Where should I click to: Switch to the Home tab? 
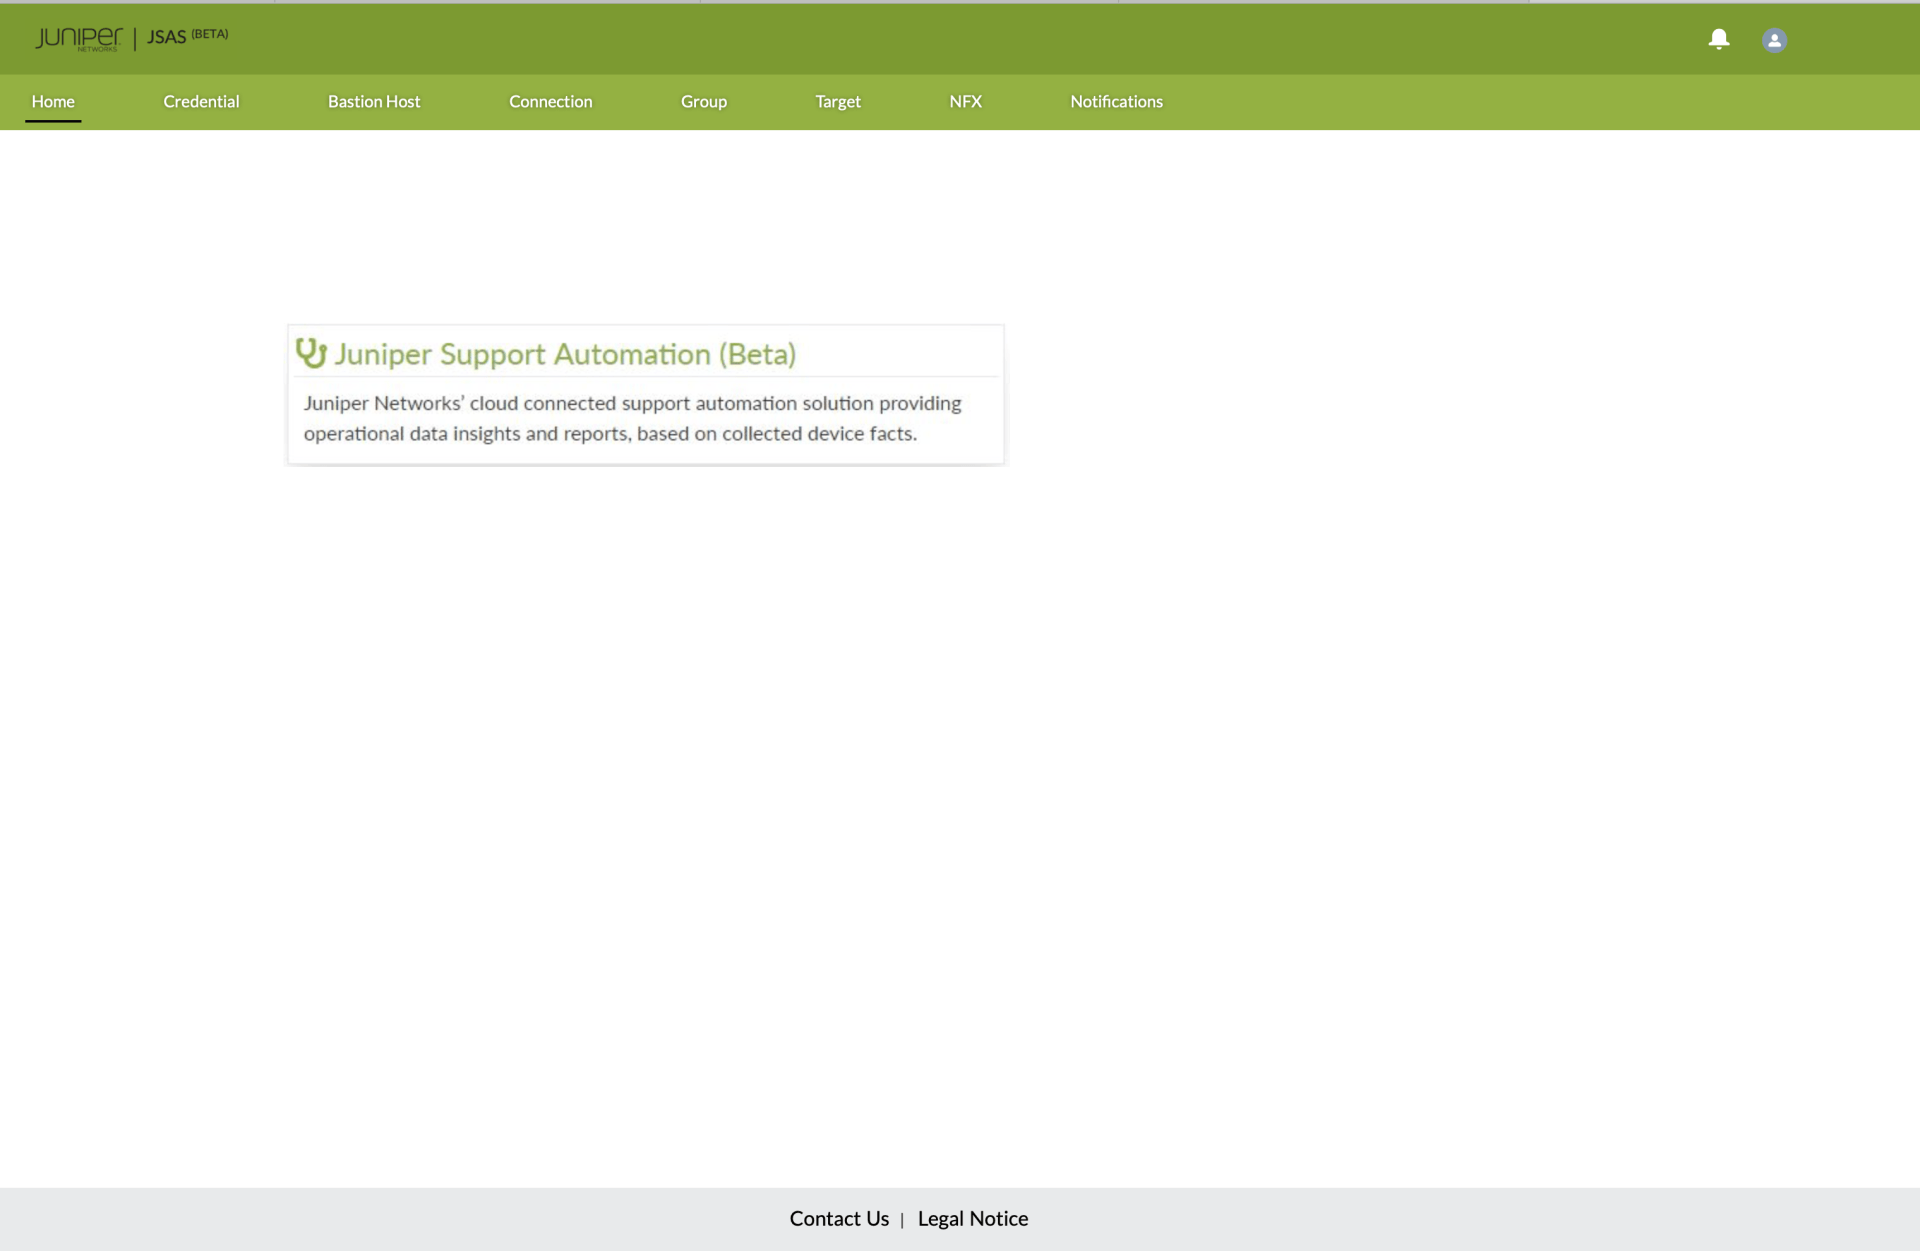pos(53,101)
